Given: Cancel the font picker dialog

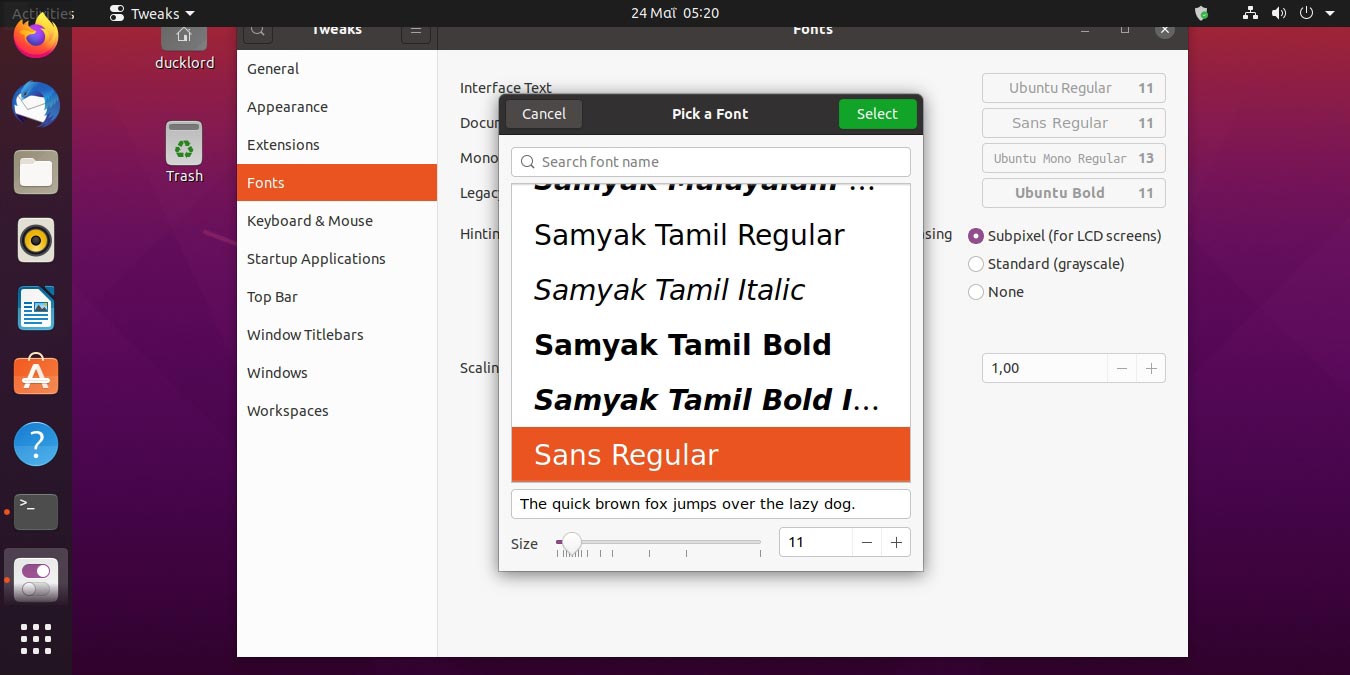Looking at the screenshot, I should tap(543, 114).
